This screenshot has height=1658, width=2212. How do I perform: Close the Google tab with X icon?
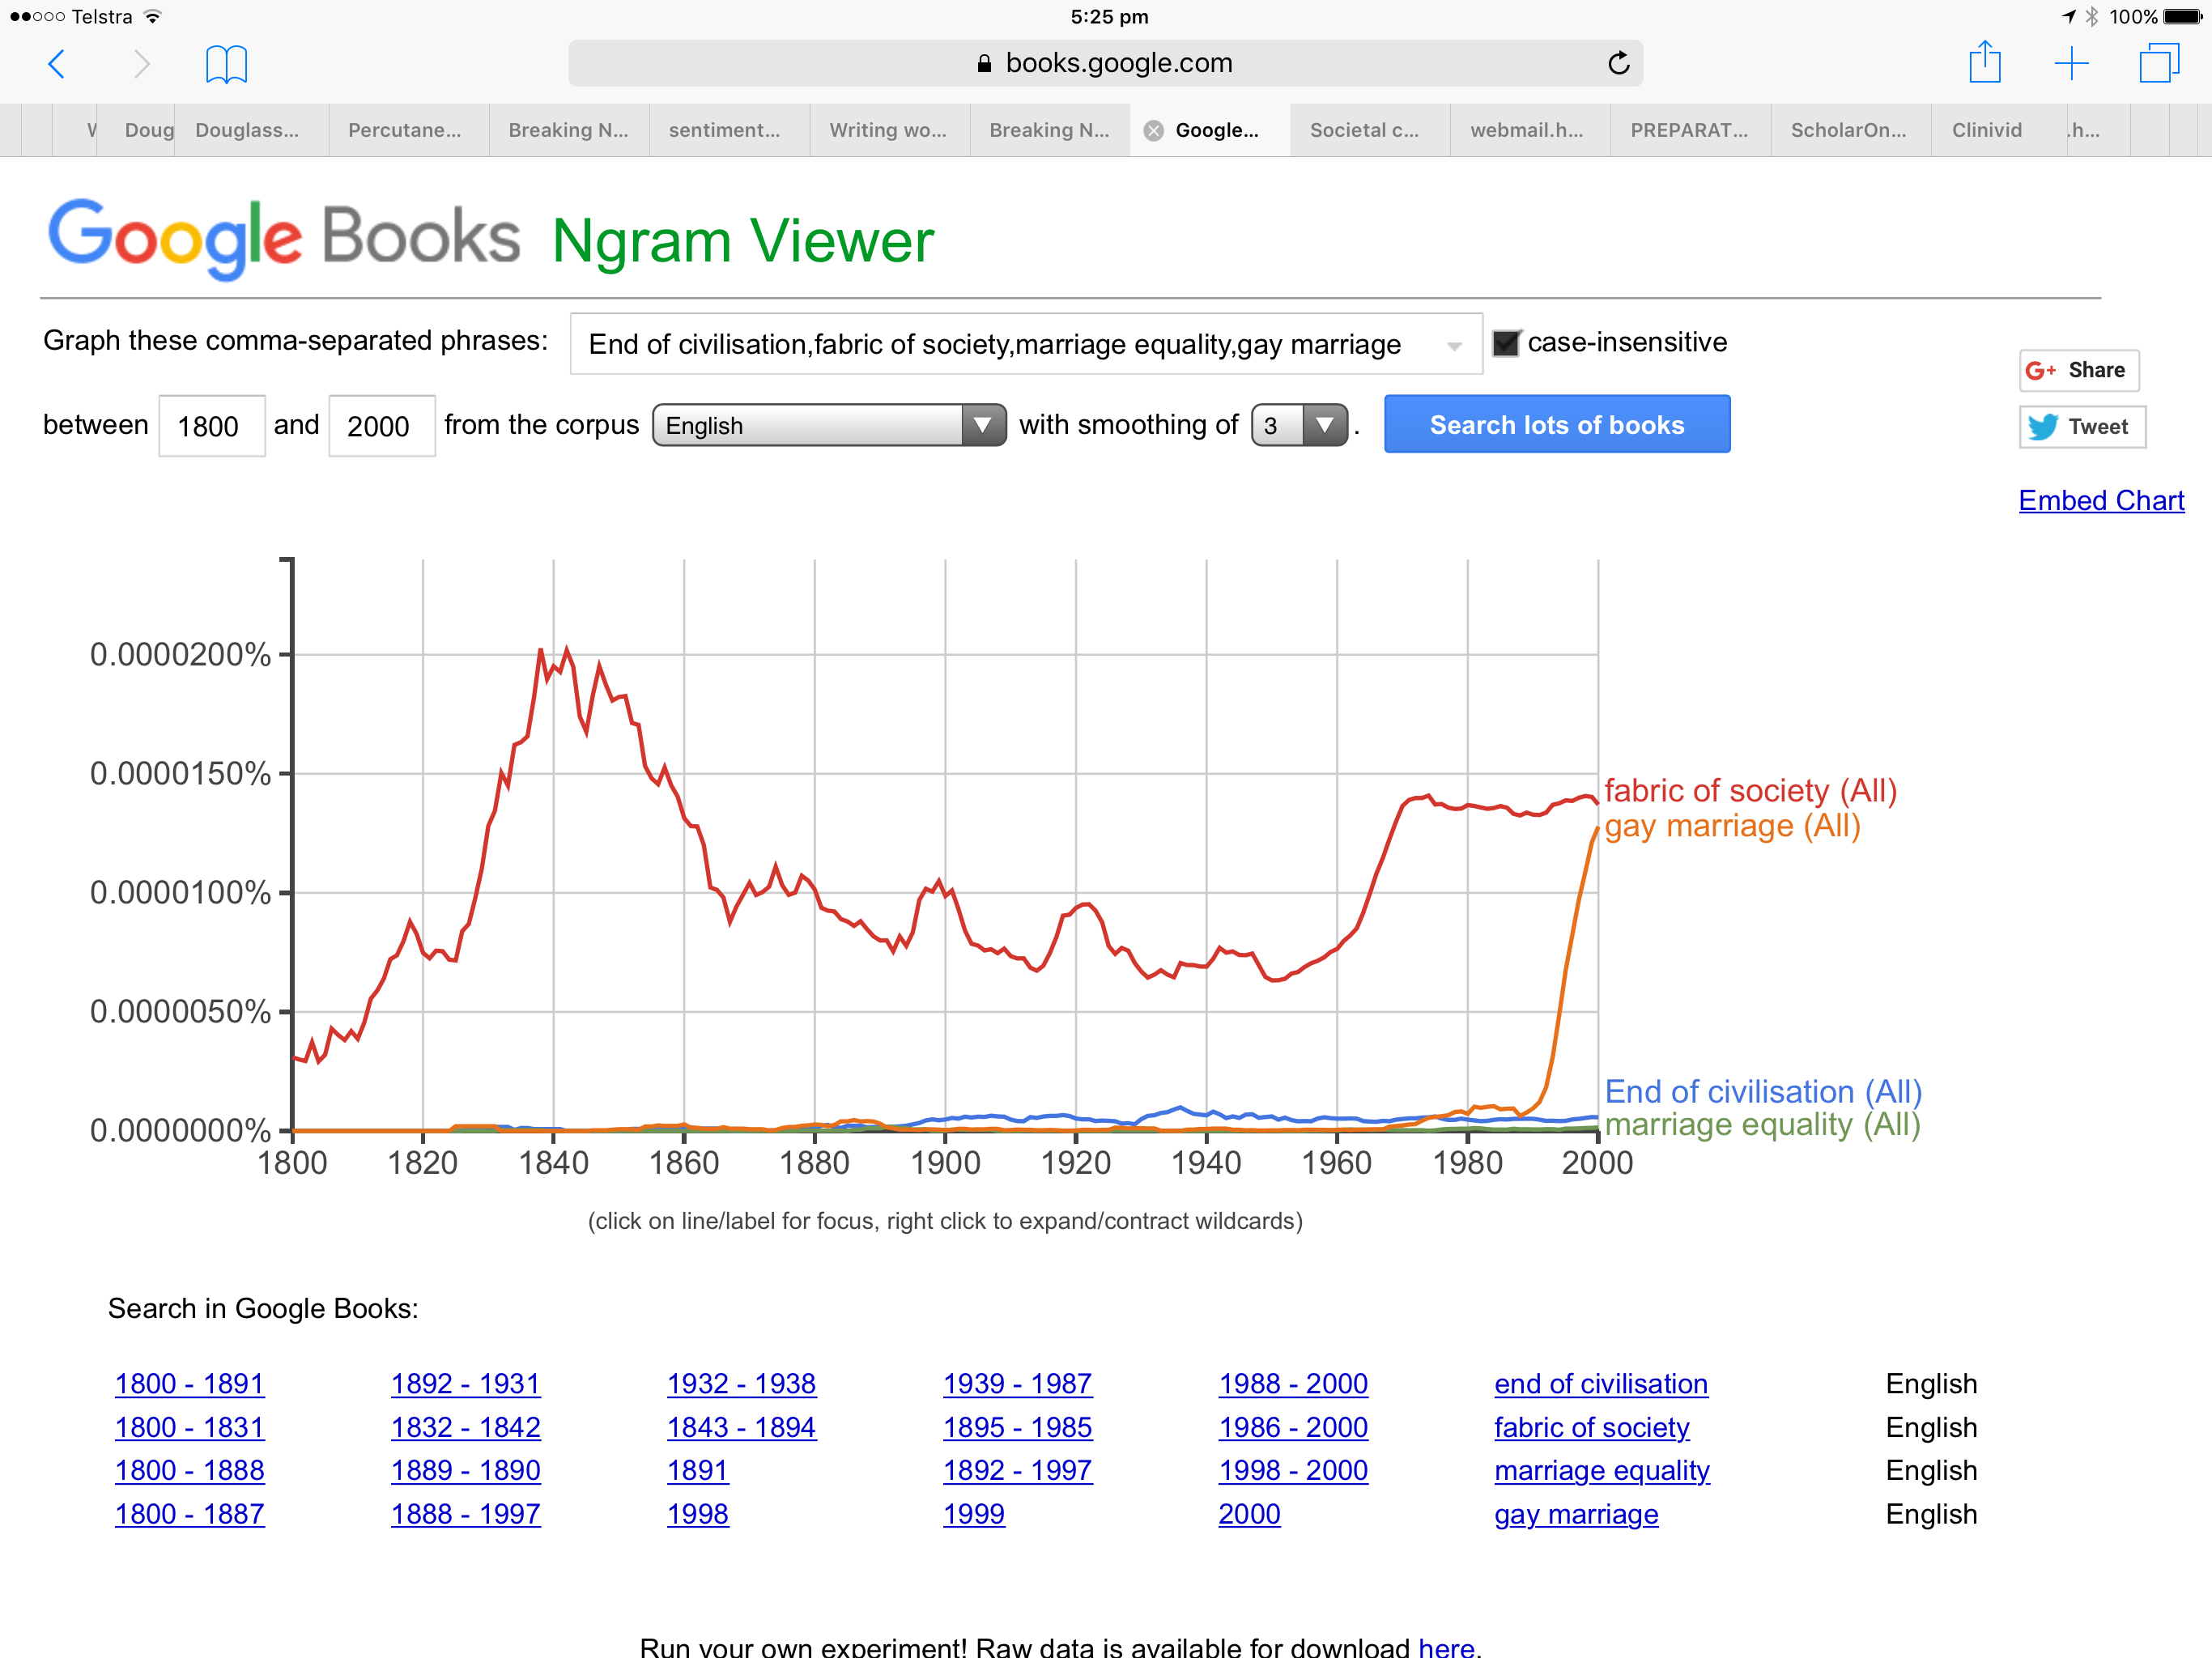click(x=1153, y=130)
